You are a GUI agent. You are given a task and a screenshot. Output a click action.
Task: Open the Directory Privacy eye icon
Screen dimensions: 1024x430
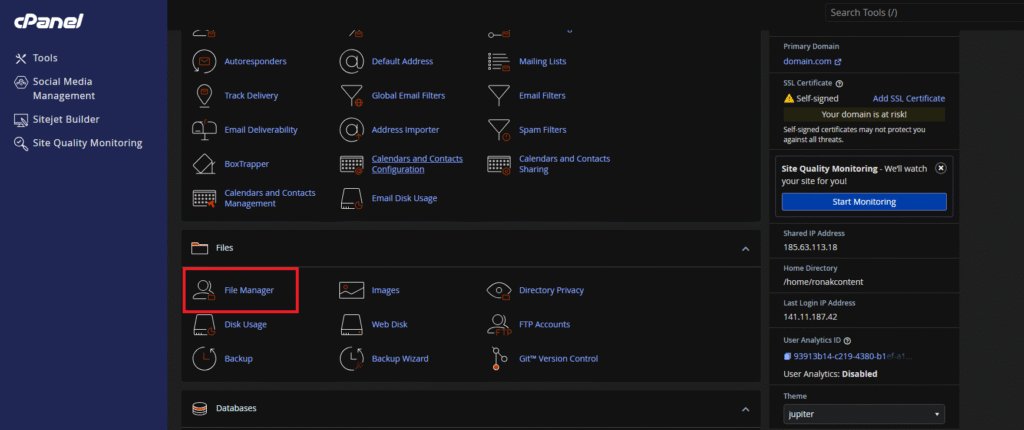(x=499, y=291)
